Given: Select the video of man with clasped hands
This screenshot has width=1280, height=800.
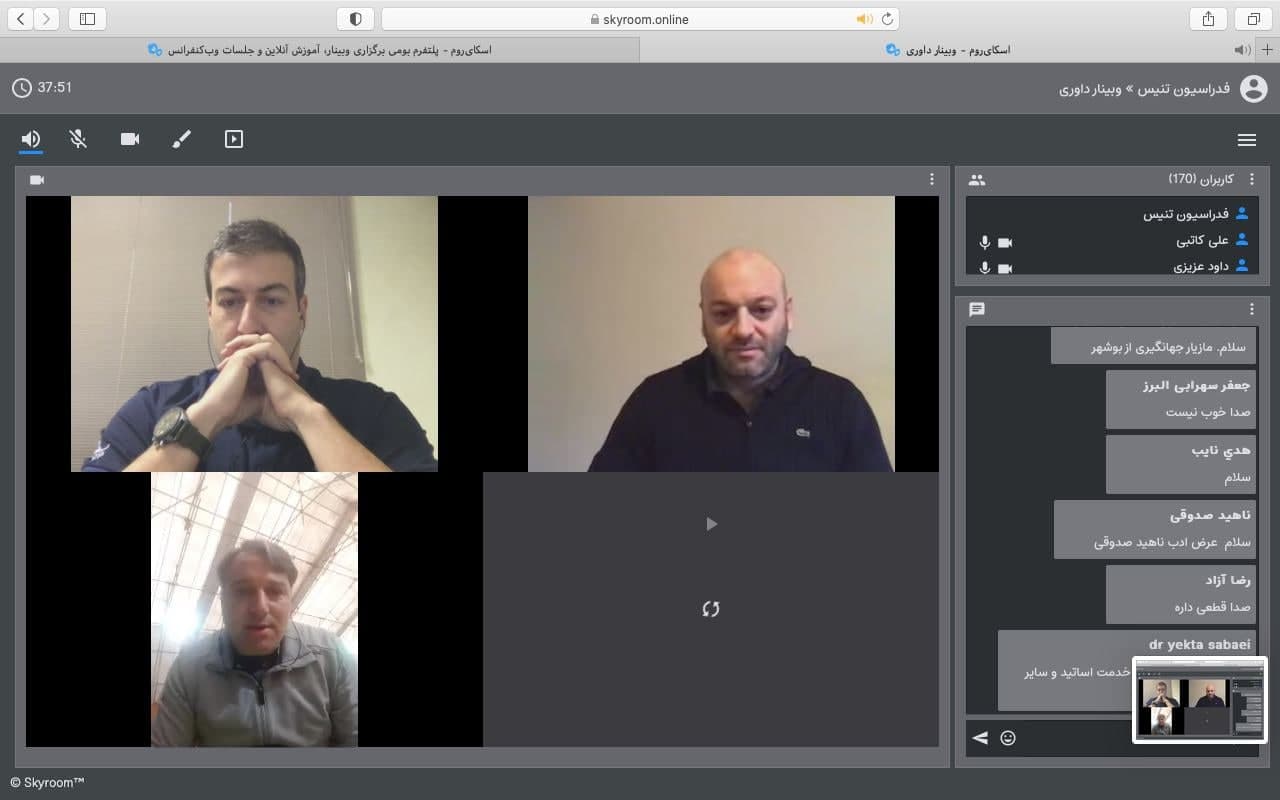Looking at the screenshot, I should 254,333.
